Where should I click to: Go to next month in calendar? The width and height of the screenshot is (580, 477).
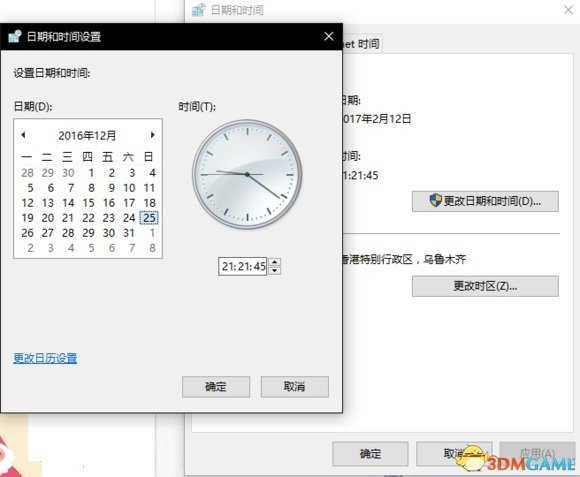[x=152, y=135]
